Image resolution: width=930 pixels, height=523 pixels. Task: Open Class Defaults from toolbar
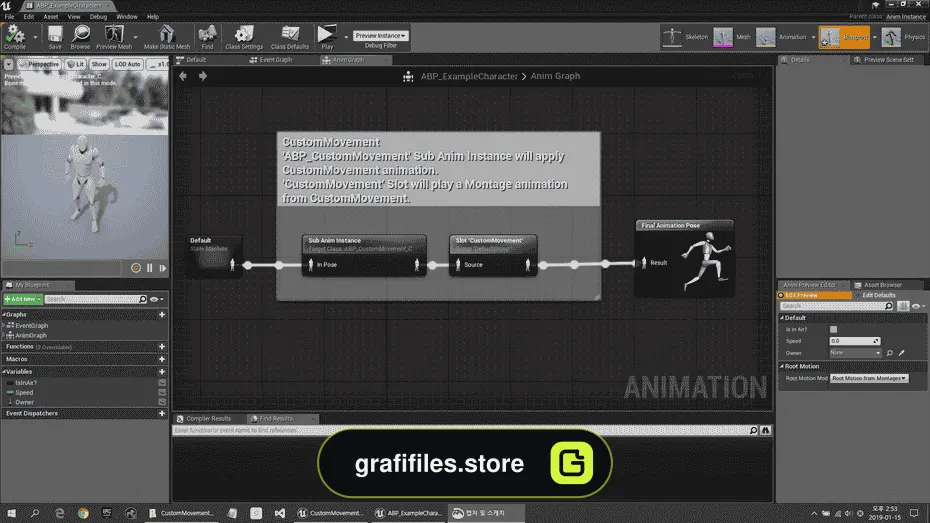[x=289, y=37]
